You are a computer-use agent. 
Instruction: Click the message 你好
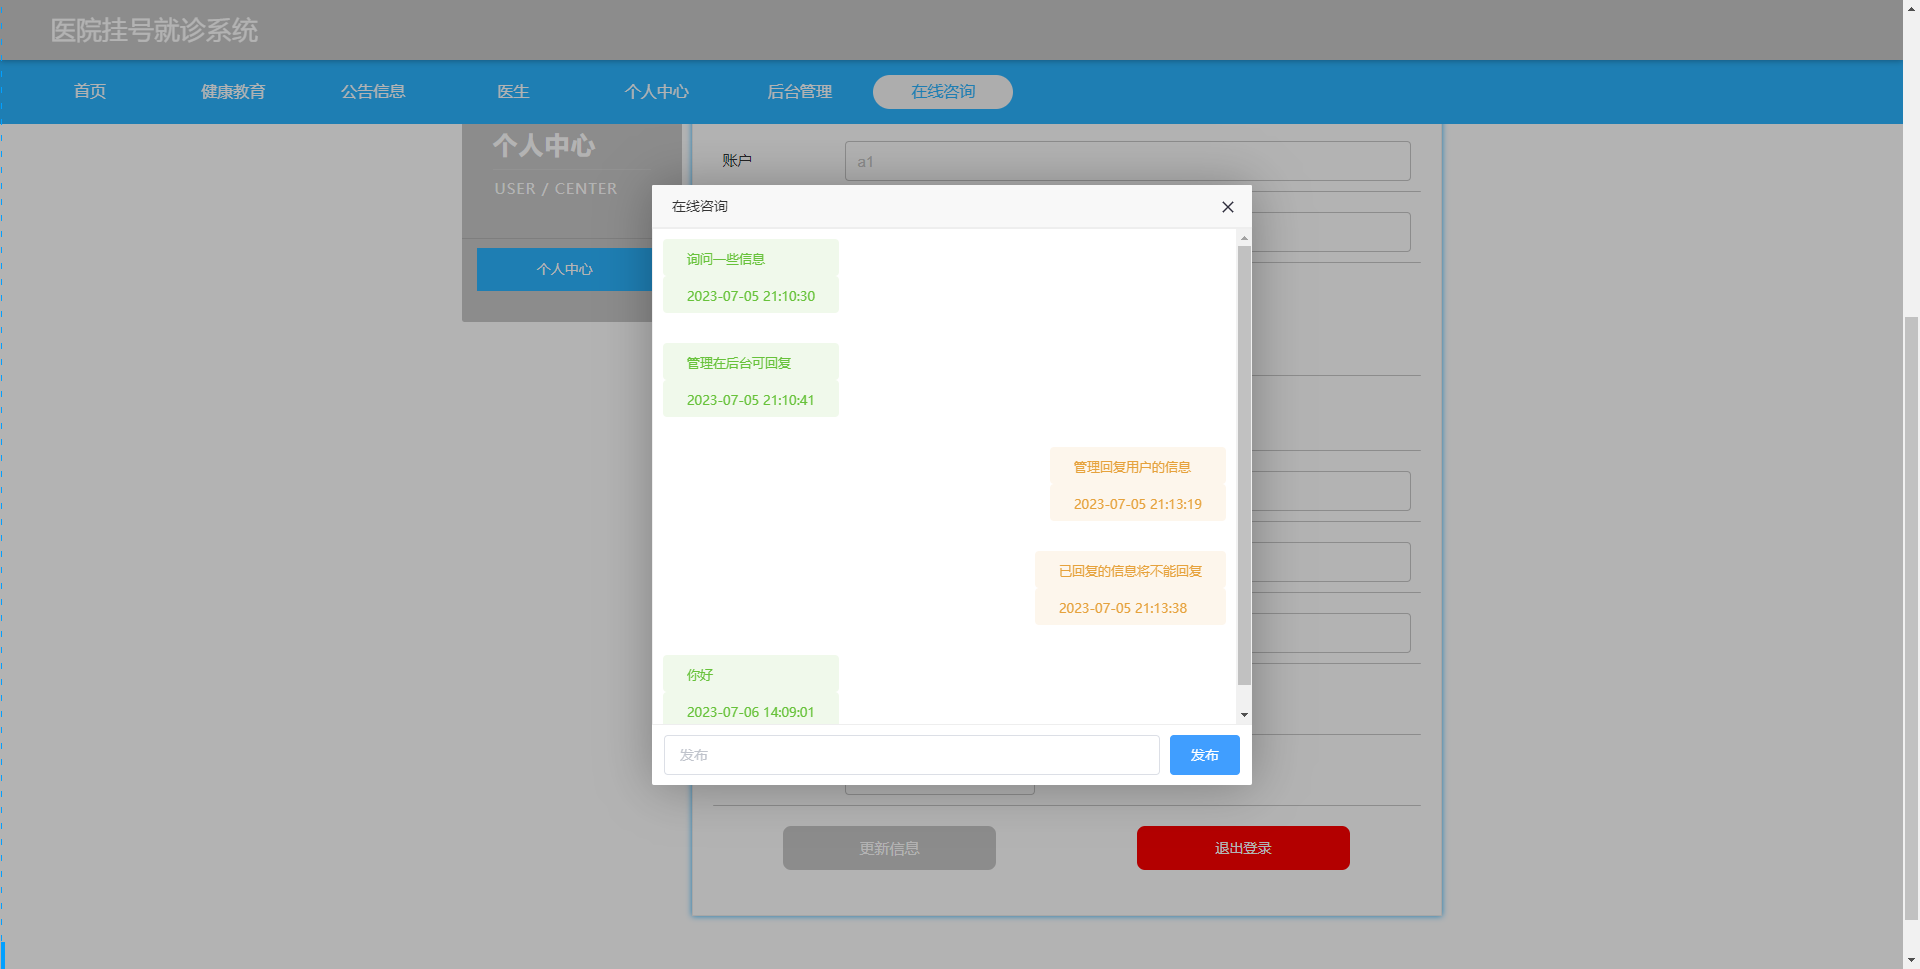(x=699, y=675)
